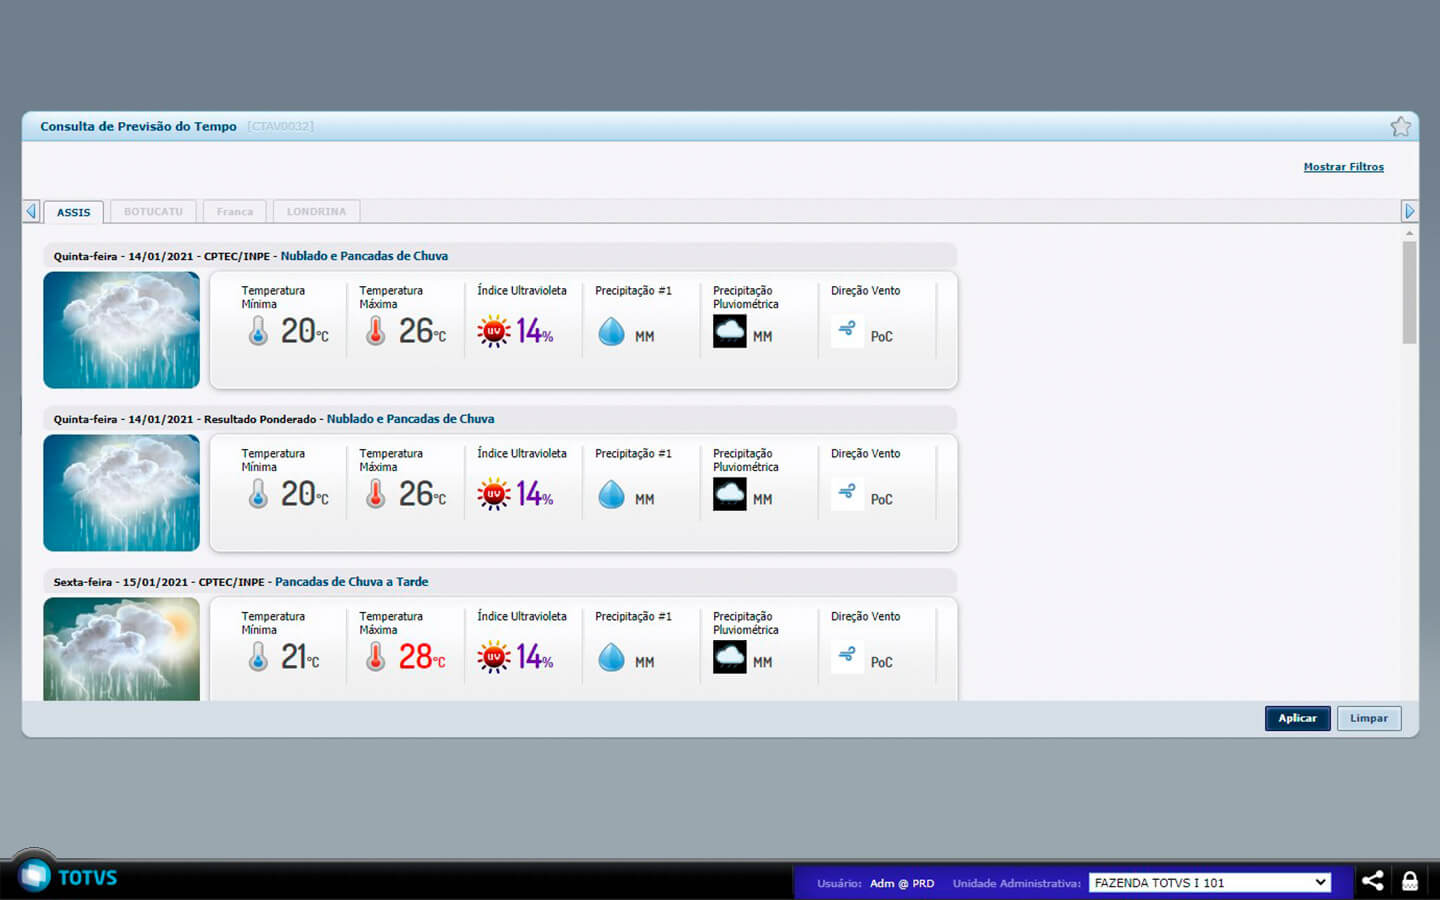Viewport: 1440px width, 900px height.
Task: Select the Franca tab
Action: 235,212
